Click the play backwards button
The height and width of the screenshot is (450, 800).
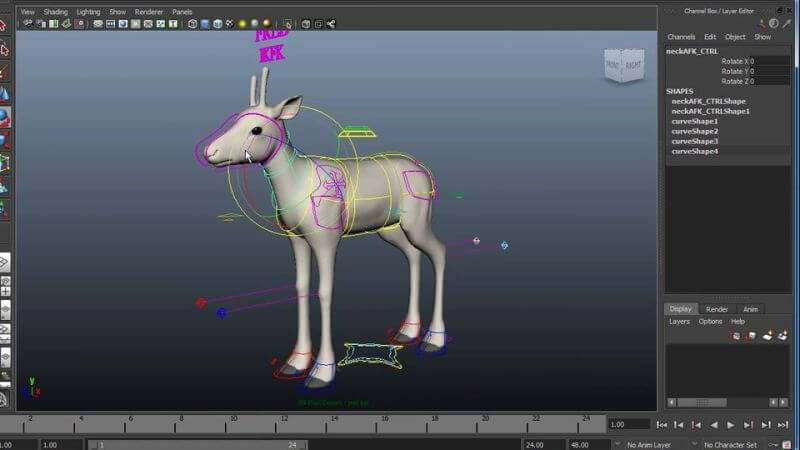coord(714,425)
